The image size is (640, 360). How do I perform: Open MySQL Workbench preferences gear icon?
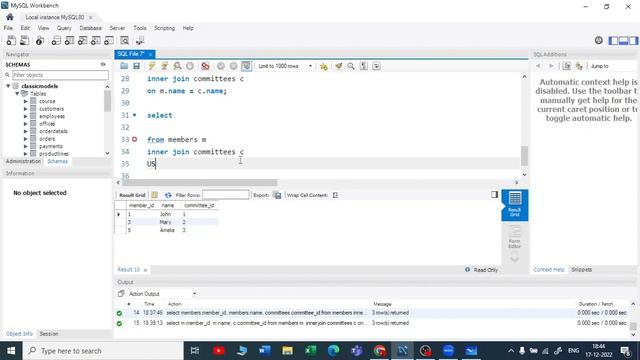coord(598,40)
